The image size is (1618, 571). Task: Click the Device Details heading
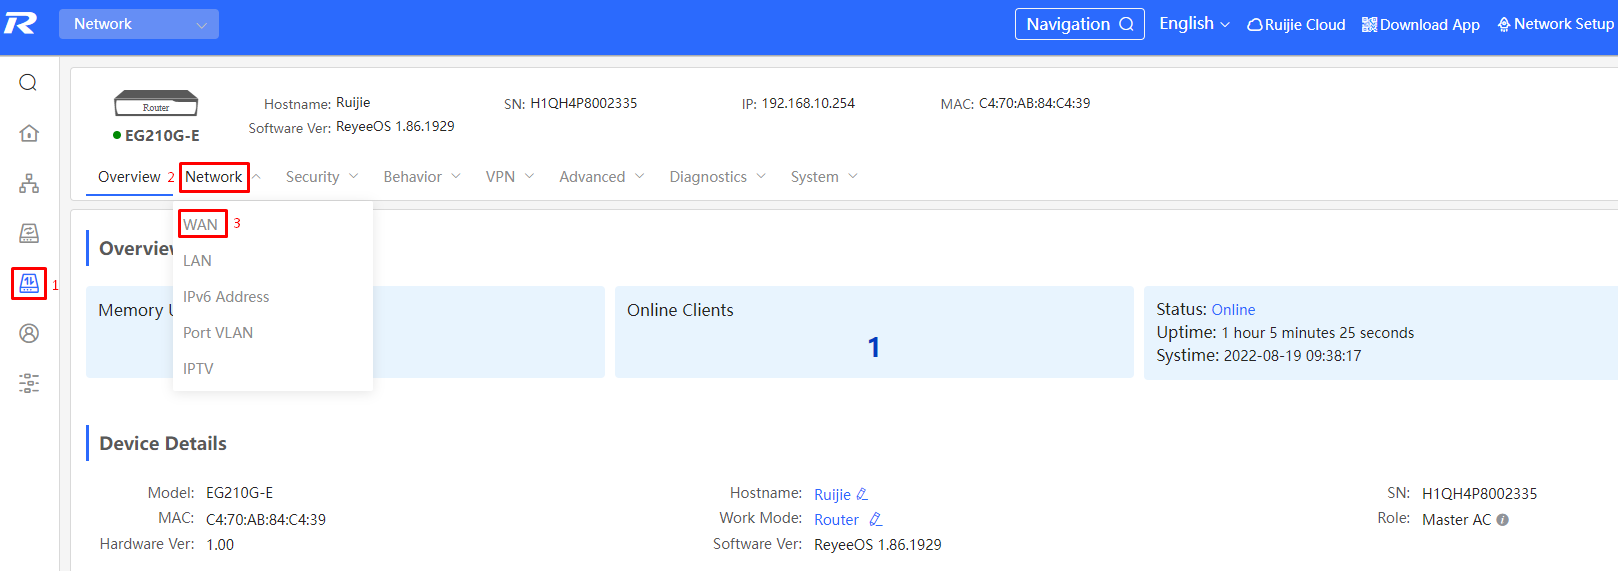pos(163,443)
